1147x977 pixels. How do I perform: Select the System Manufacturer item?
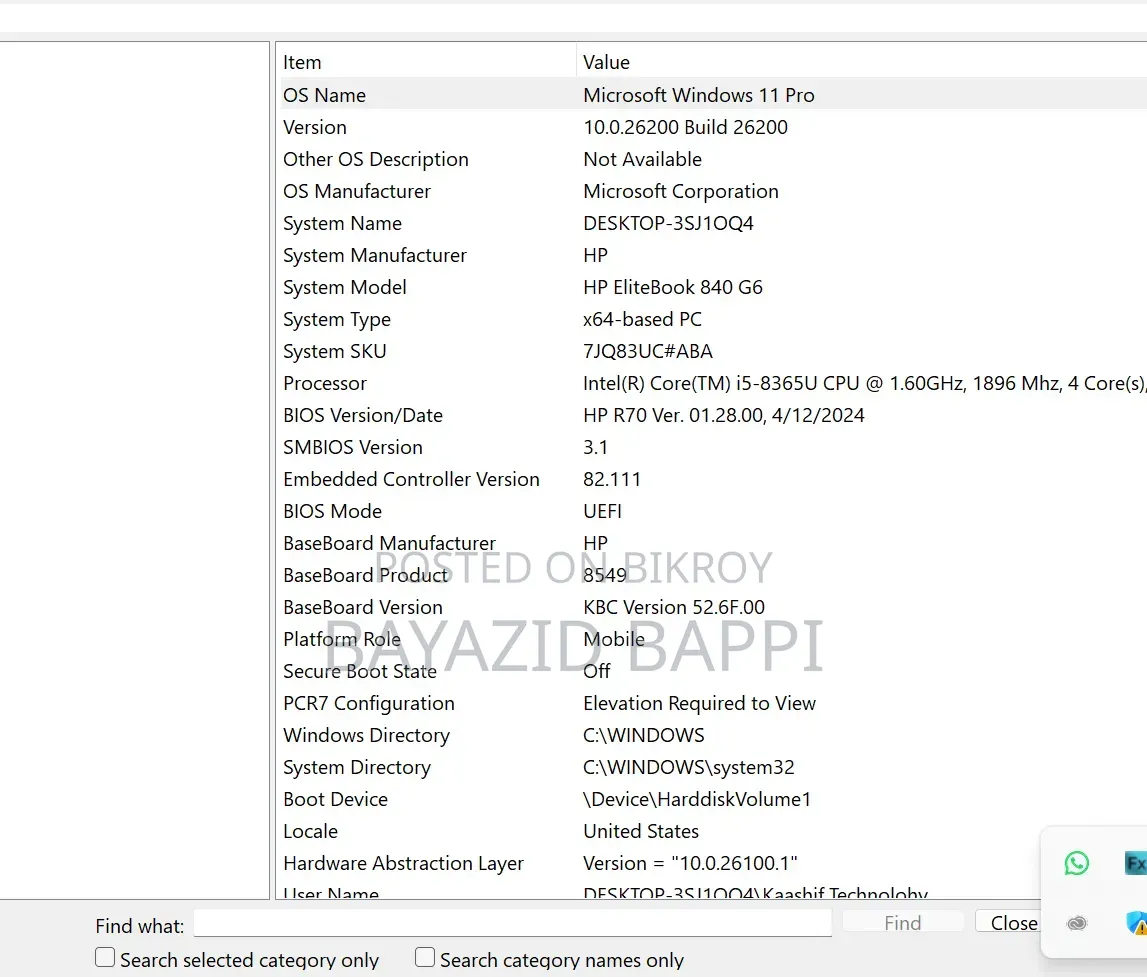pos(375,255)
